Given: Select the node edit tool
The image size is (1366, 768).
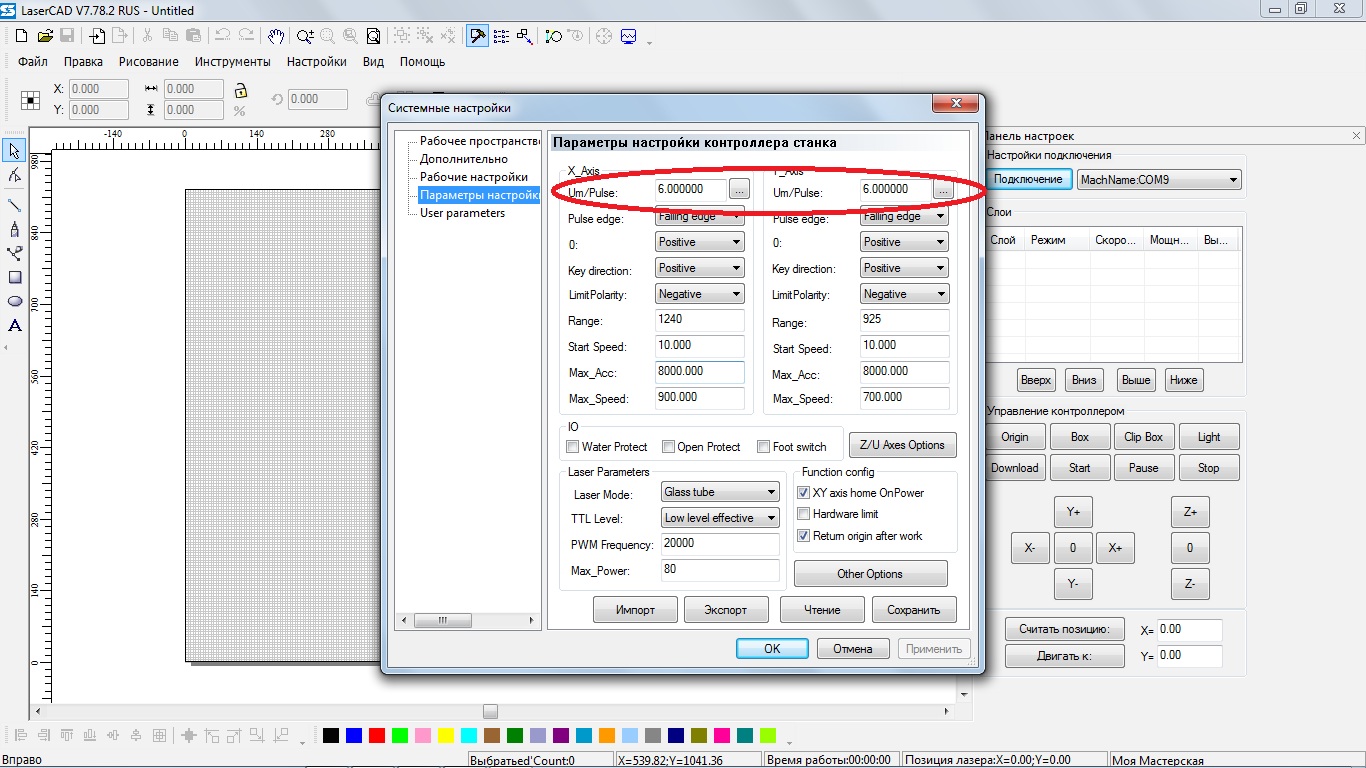Looking at the screenshot, I should point(15,176).
